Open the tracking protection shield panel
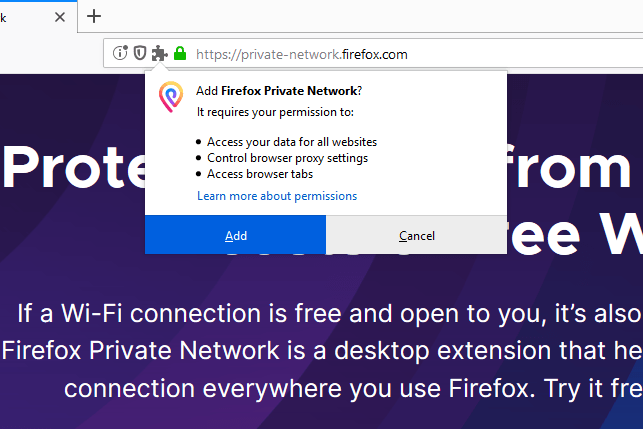 coord(140,54)
